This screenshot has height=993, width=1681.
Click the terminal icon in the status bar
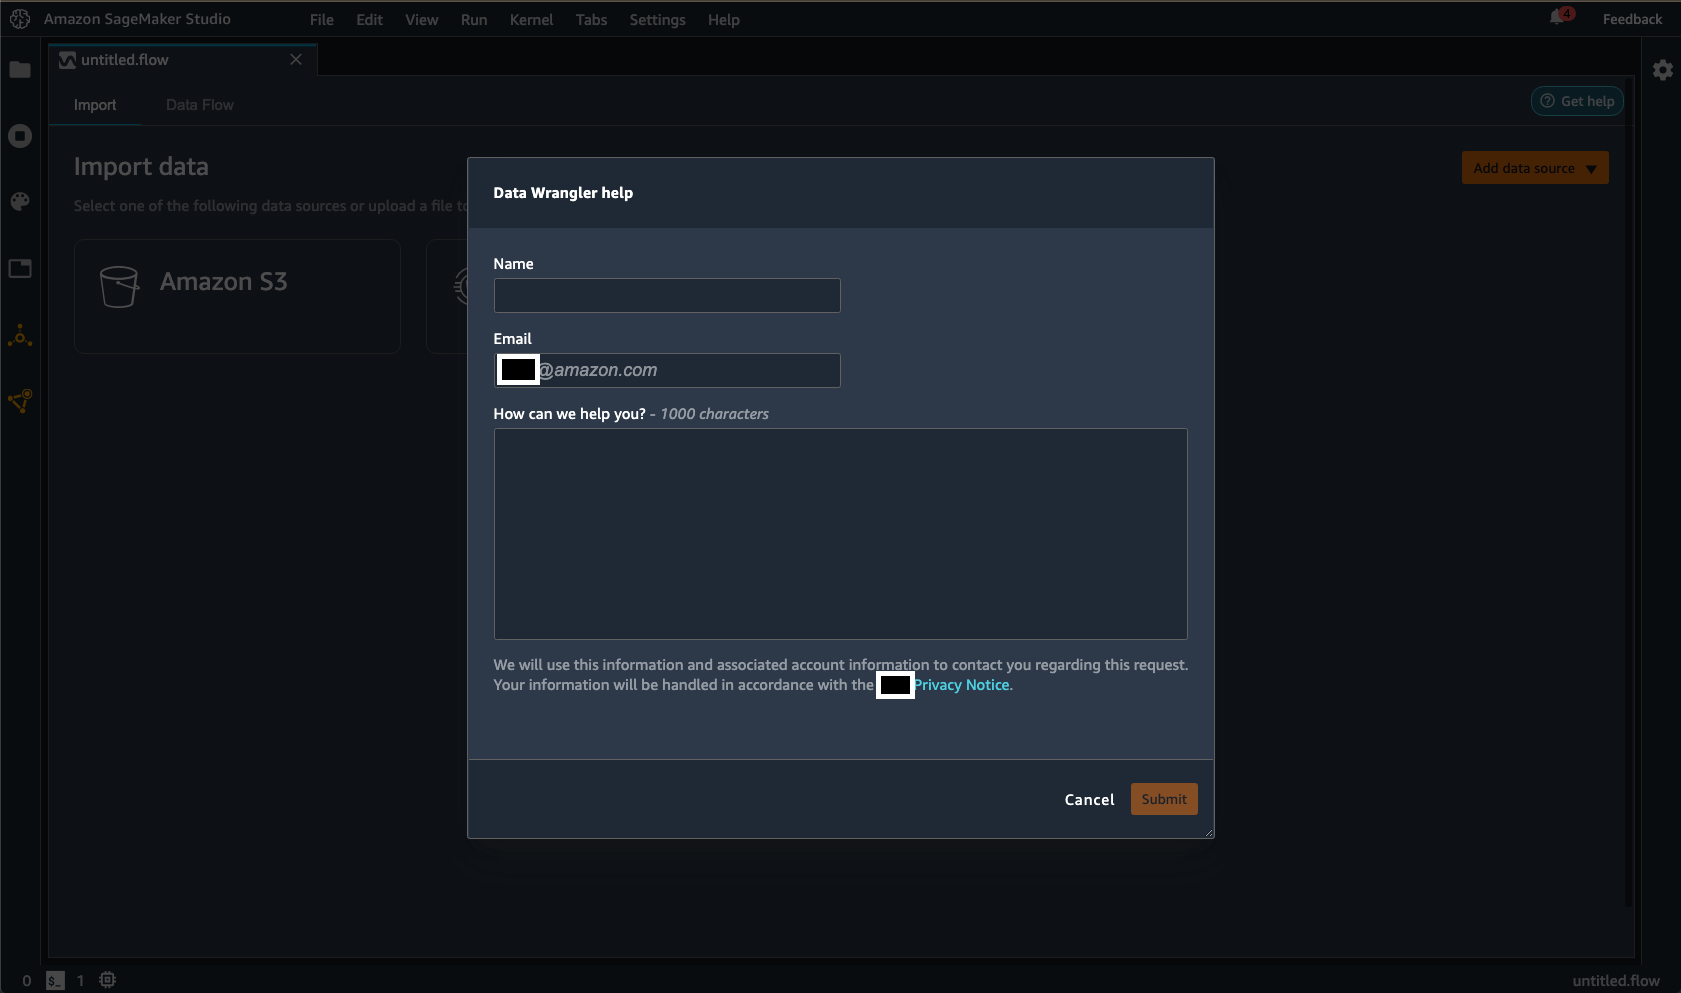55,980
